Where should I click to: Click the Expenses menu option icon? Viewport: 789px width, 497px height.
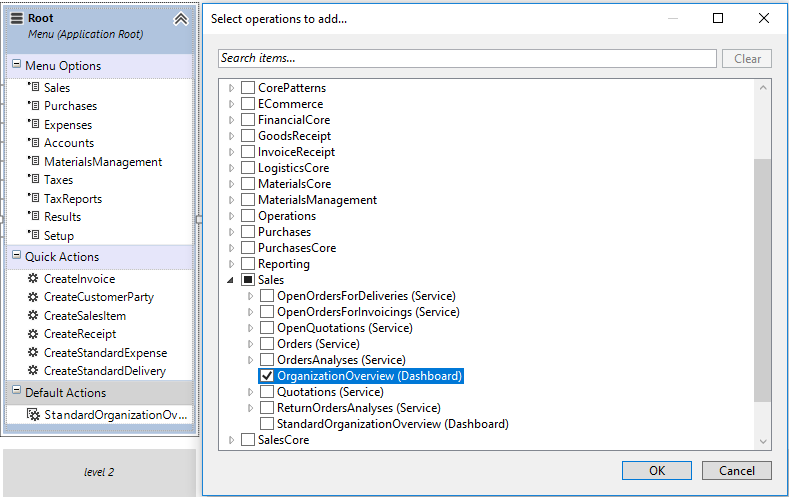click(x=34, y=124)
